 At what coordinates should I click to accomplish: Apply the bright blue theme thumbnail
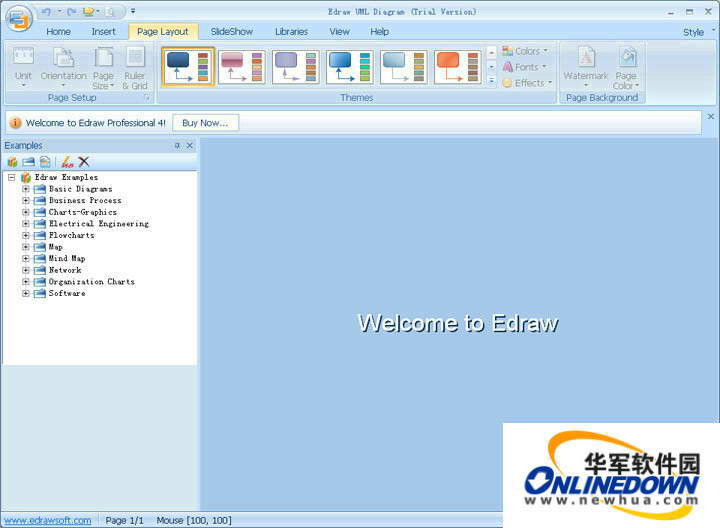pyautogui.click(x=350, y=67)
